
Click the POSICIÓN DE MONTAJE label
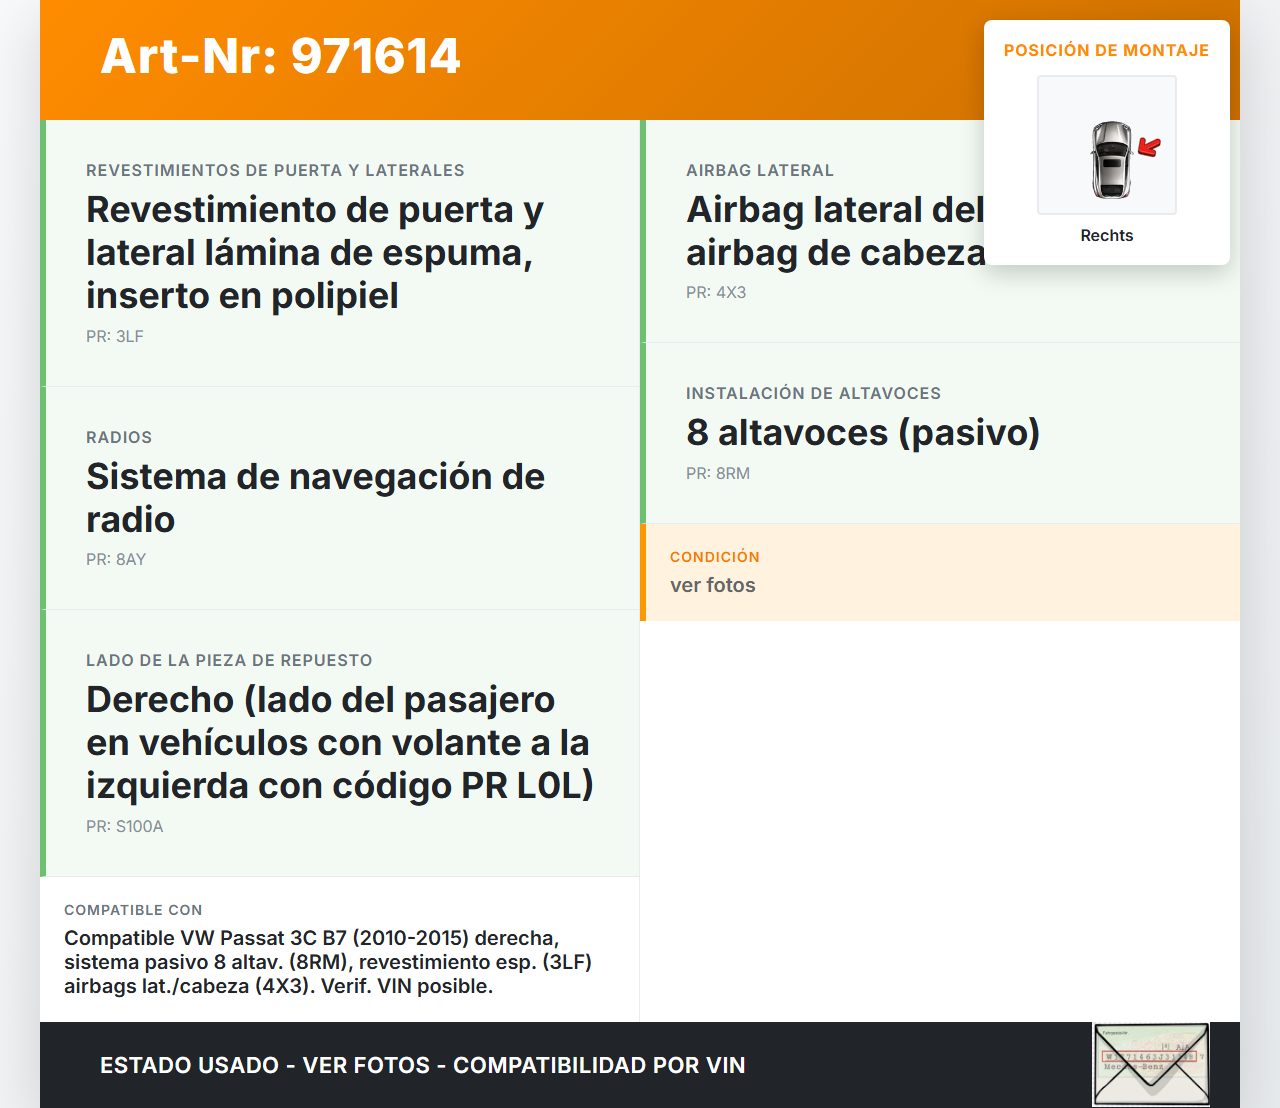point(1107,50)
